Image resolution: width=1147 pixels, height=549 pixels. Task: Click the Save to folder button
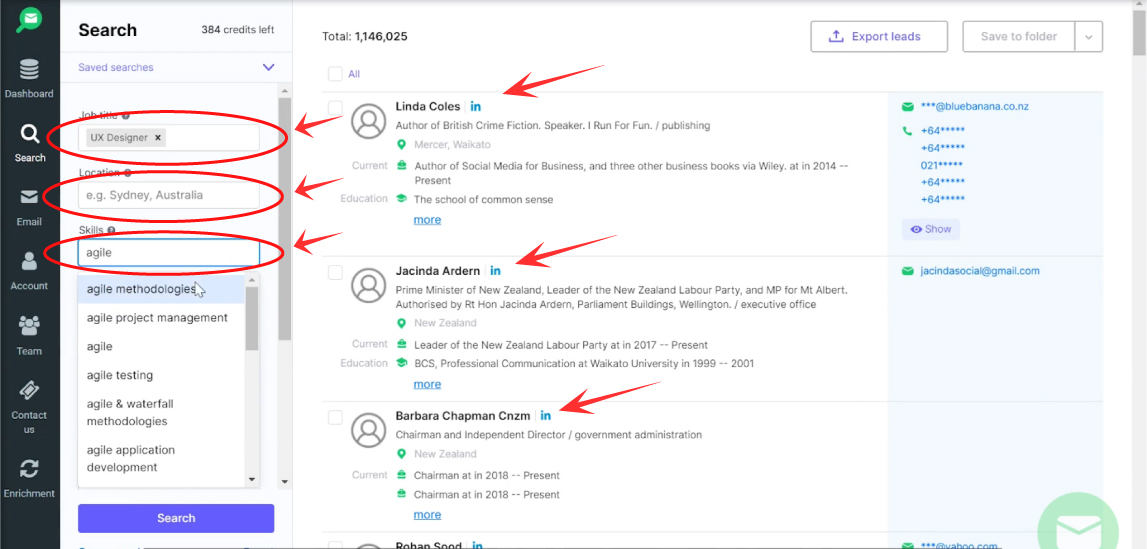pos(1018,37)
